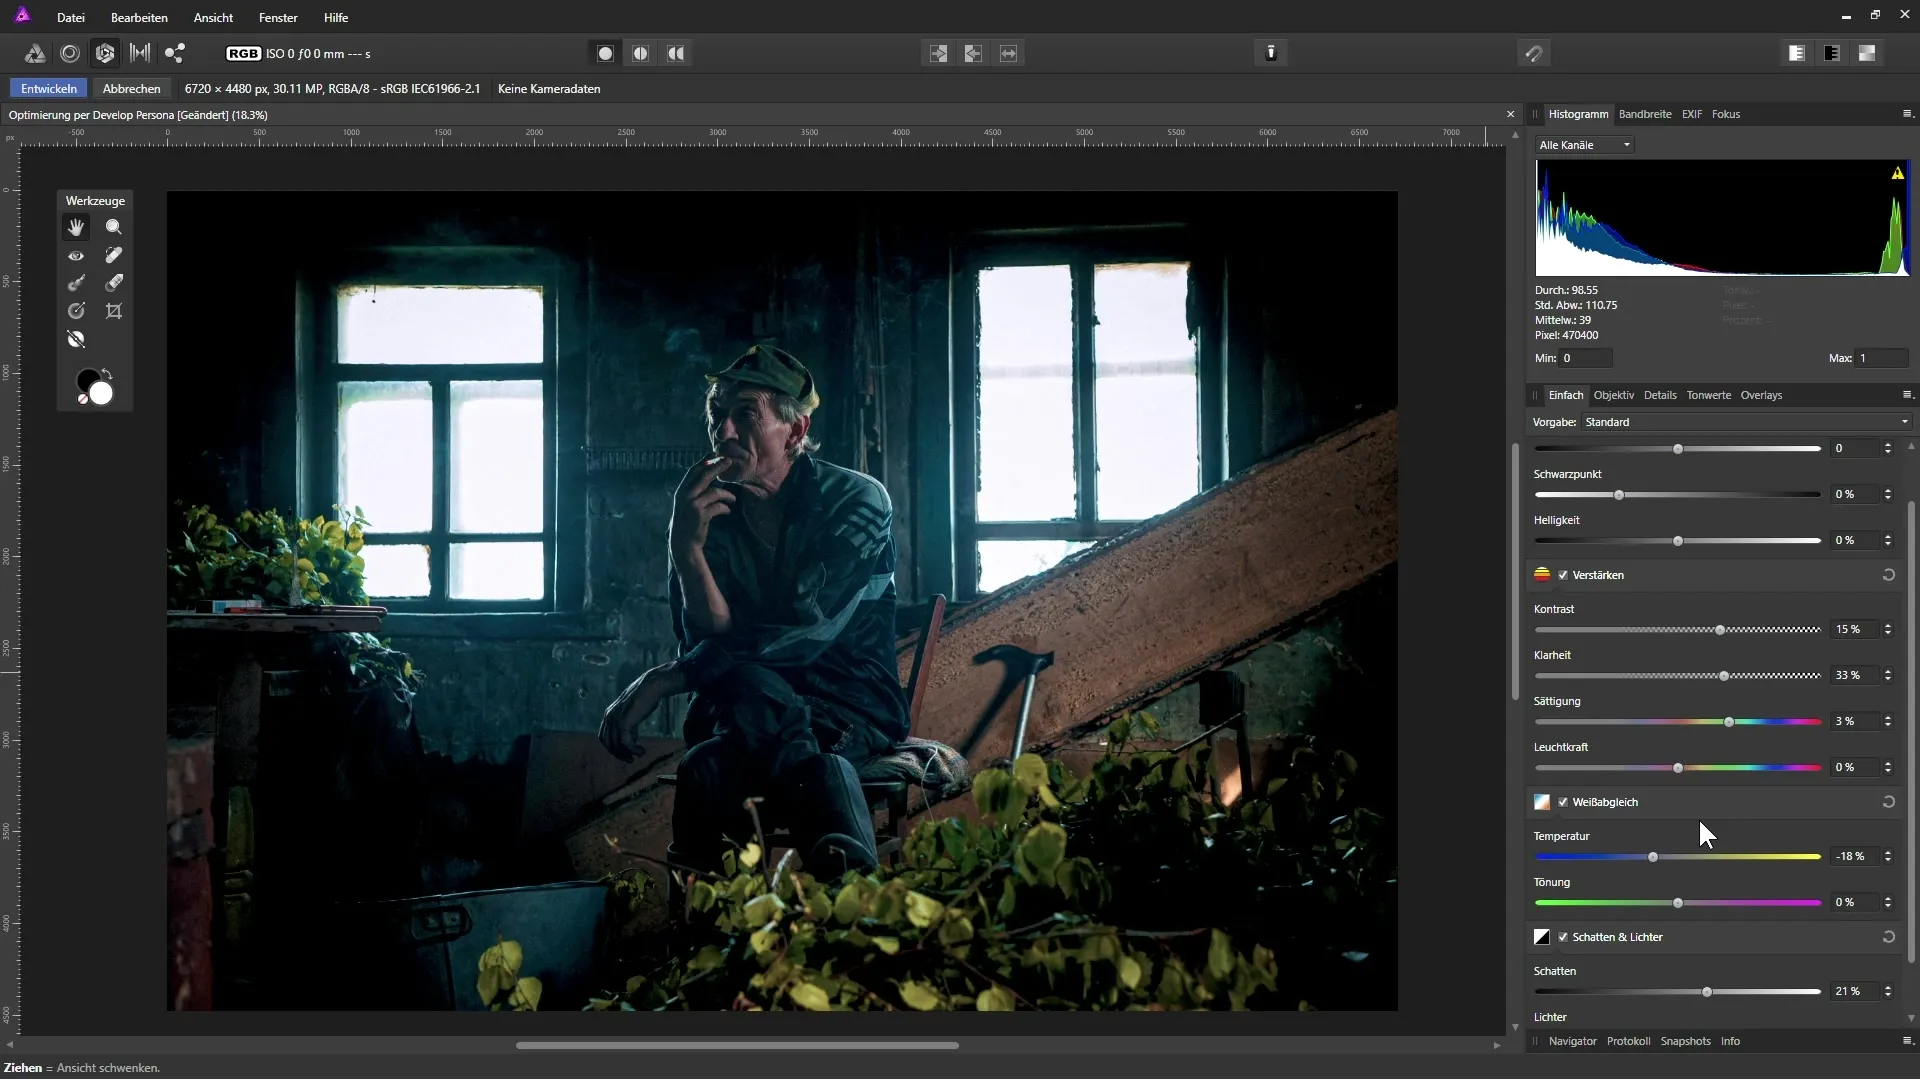
Task: Open the Ansicht menu
Action: point(213,17)
